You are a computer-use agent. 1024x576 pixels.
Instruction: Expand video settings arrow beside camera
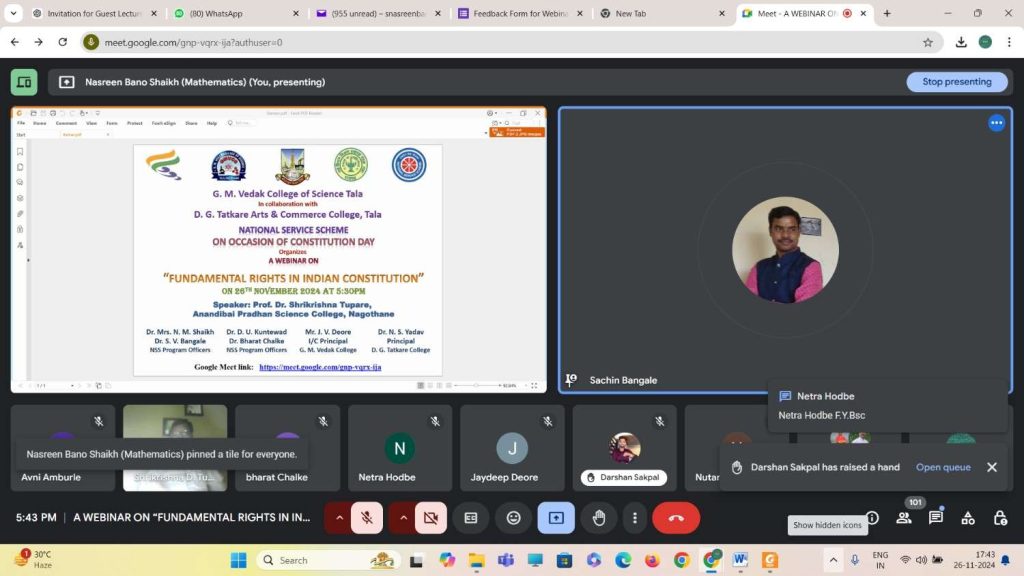coord(404,518)
